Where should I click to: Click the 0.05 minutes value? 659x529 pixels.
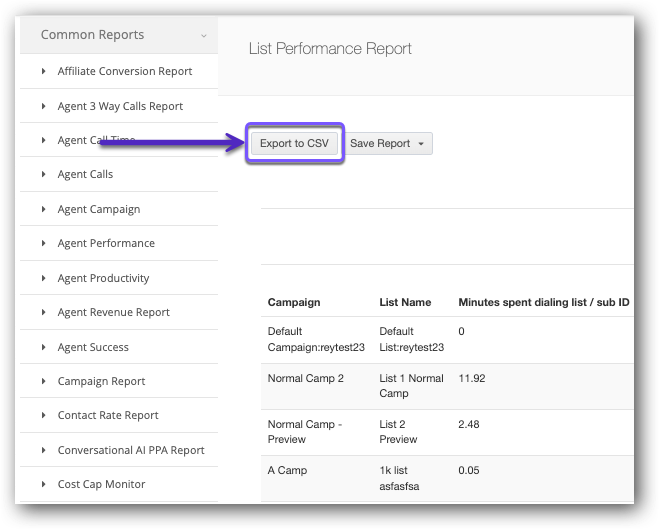click(x=469, y=470)
